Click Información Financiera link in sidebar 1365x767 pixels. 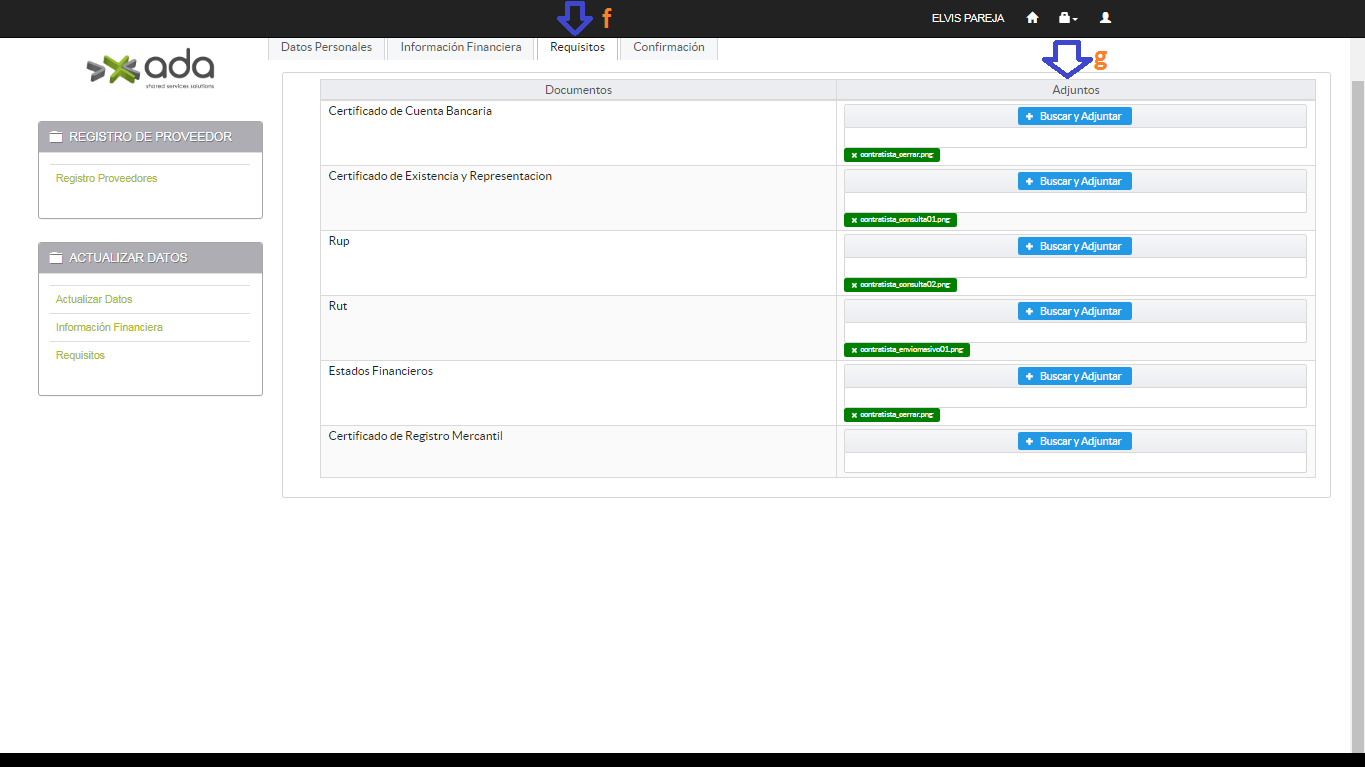(109, 327)
